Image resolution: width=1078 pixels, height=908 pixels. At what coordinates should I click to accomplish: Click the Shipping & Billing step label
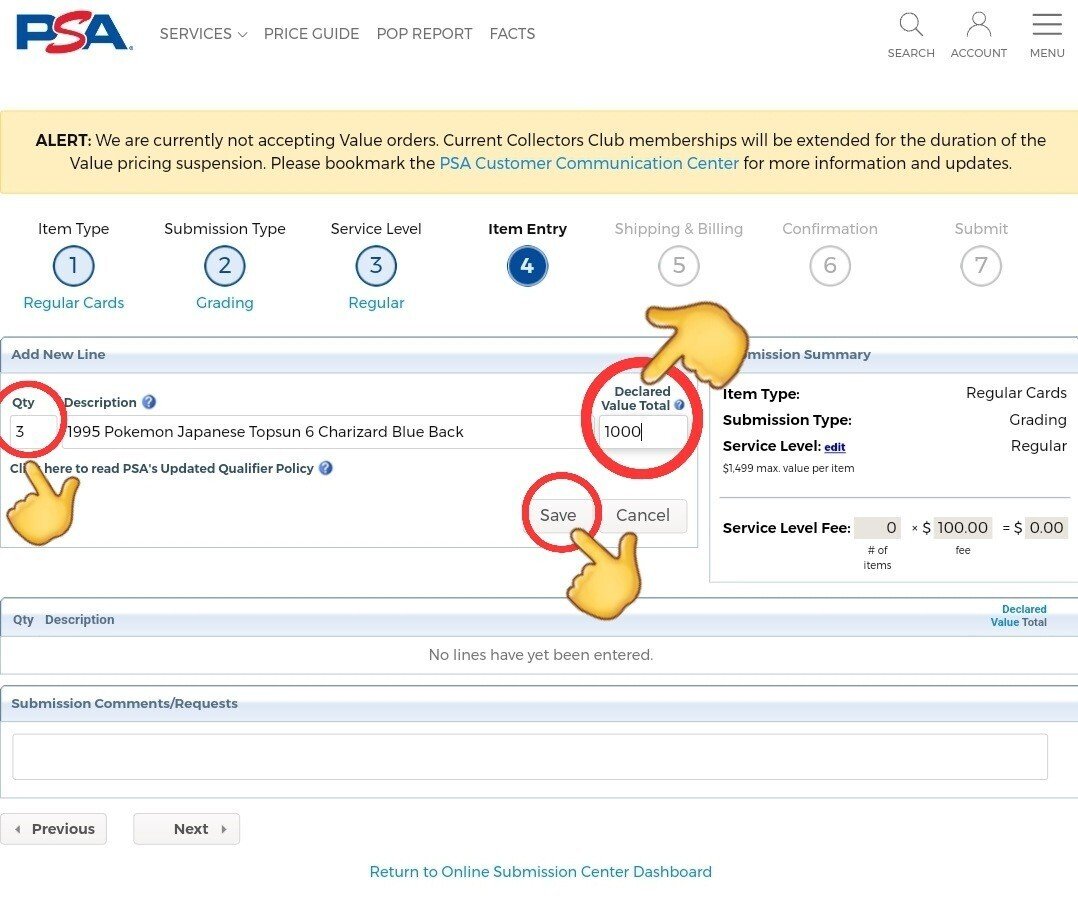click(679, 229)
